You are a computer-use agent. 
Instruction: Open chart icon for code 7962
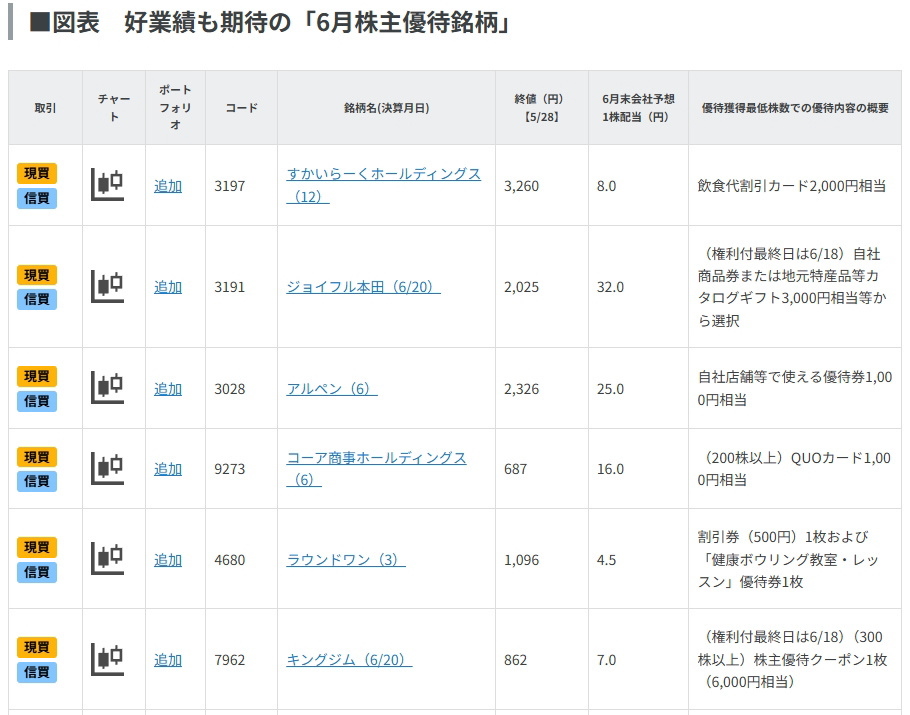click(x=108, y=659)
